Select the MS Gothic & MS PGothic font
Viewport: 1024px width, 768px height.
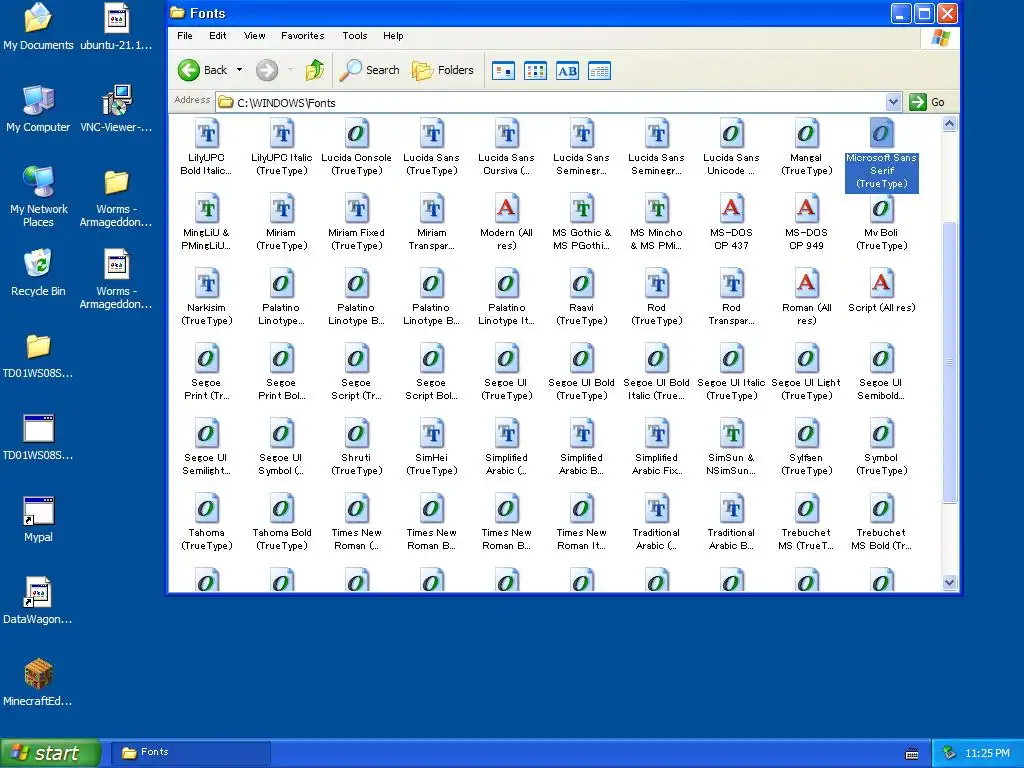(581, 223)
